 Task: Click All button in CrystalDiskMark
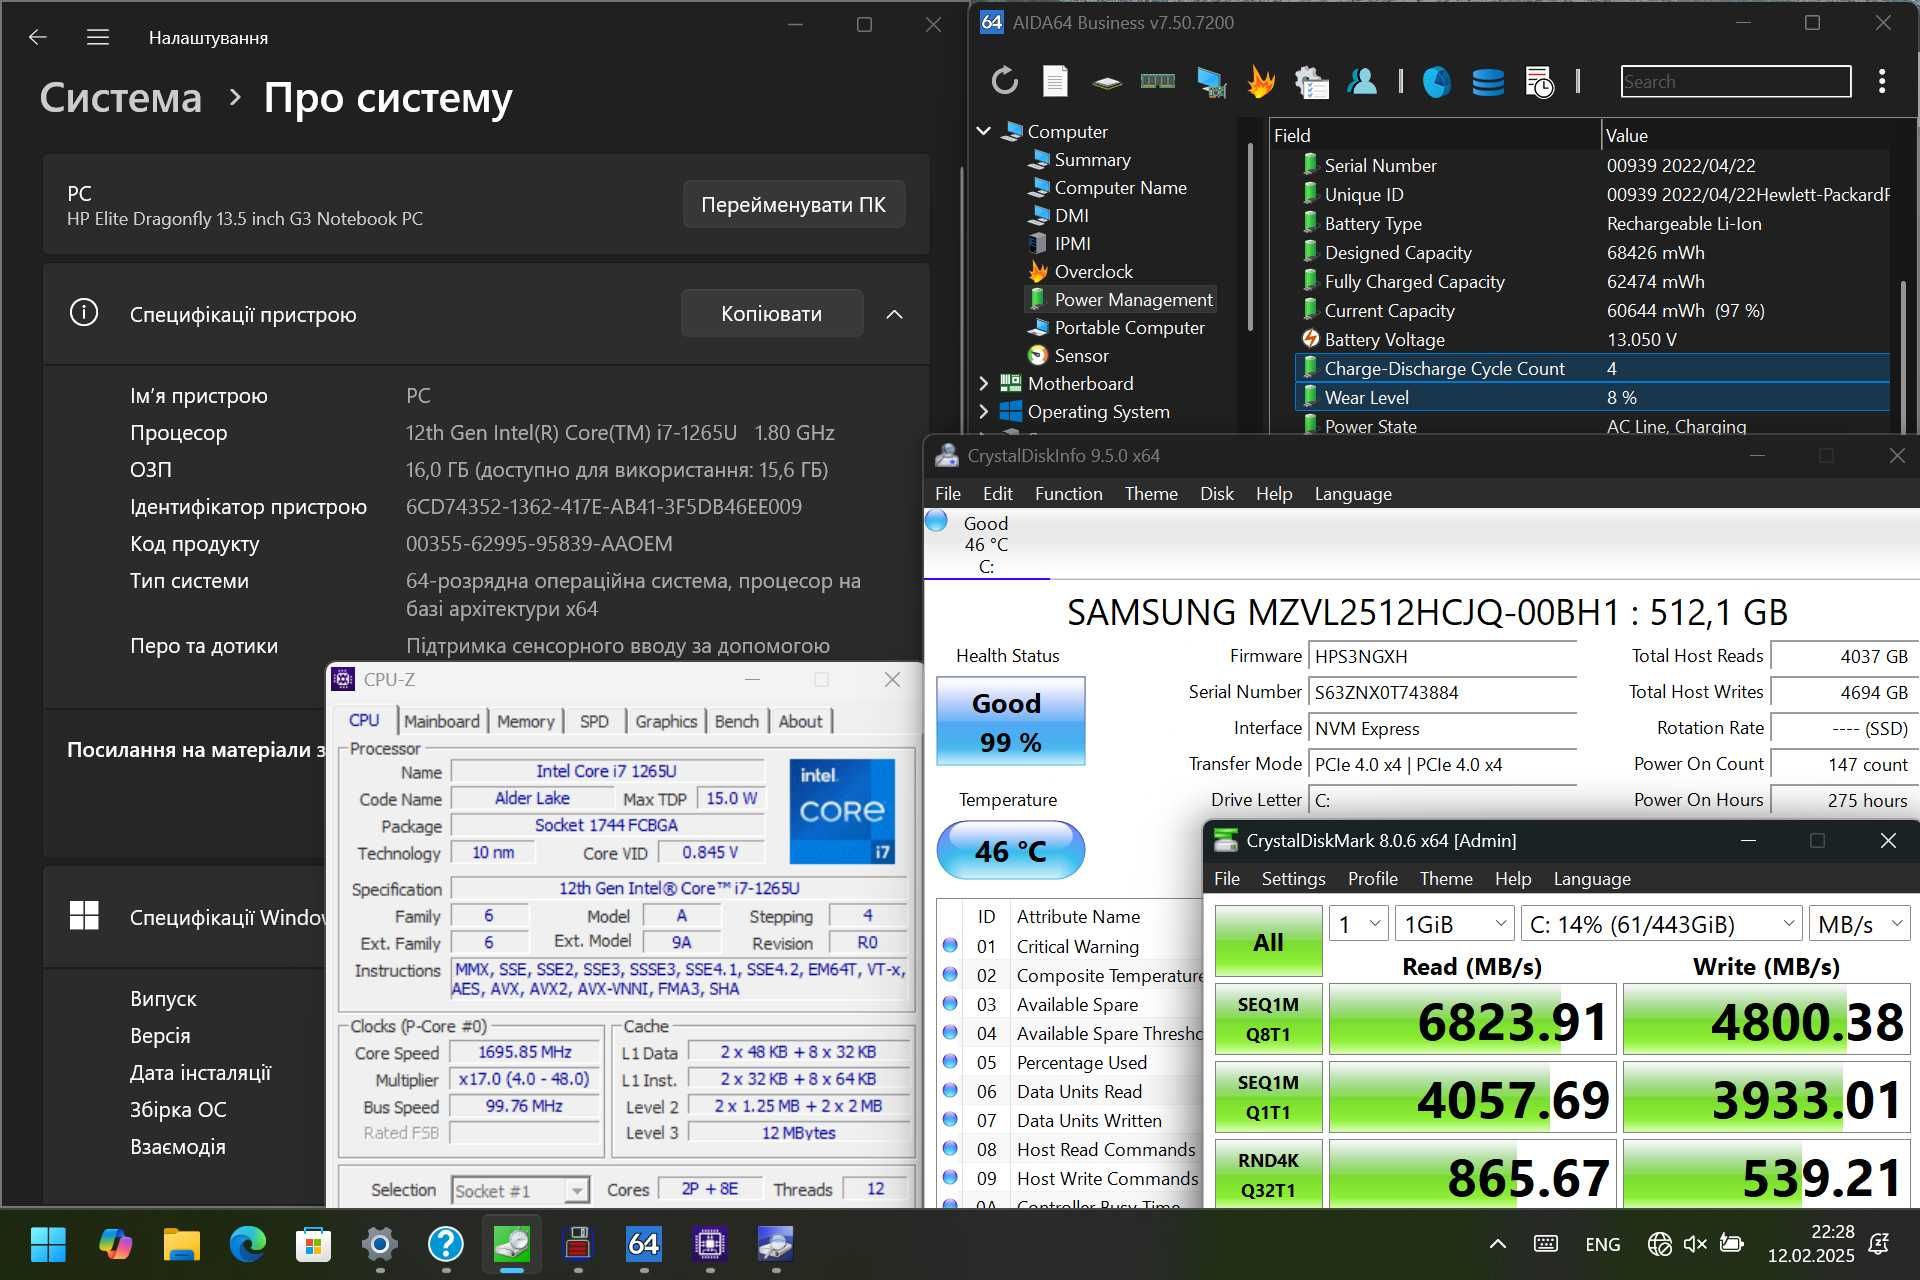(1268, 941)
